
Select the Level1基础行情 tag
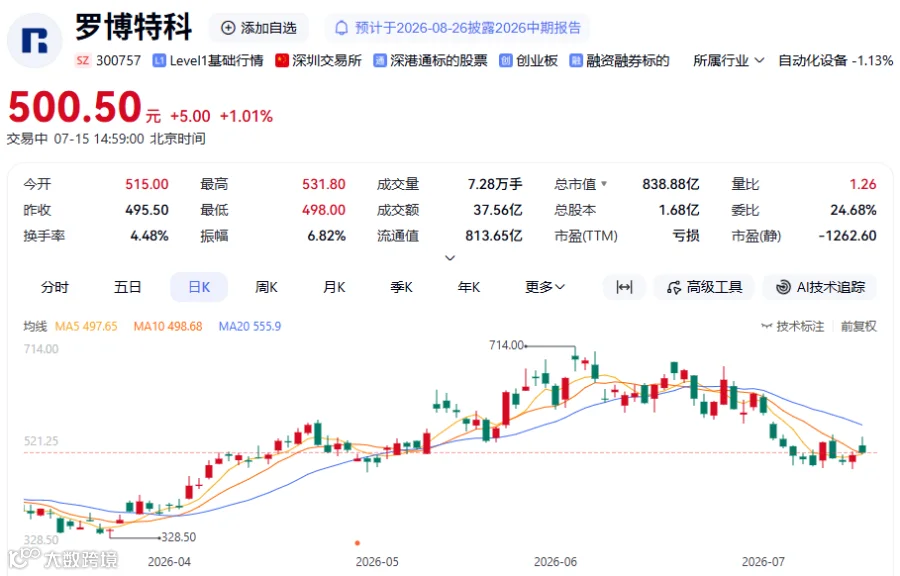tap(208, 60)
